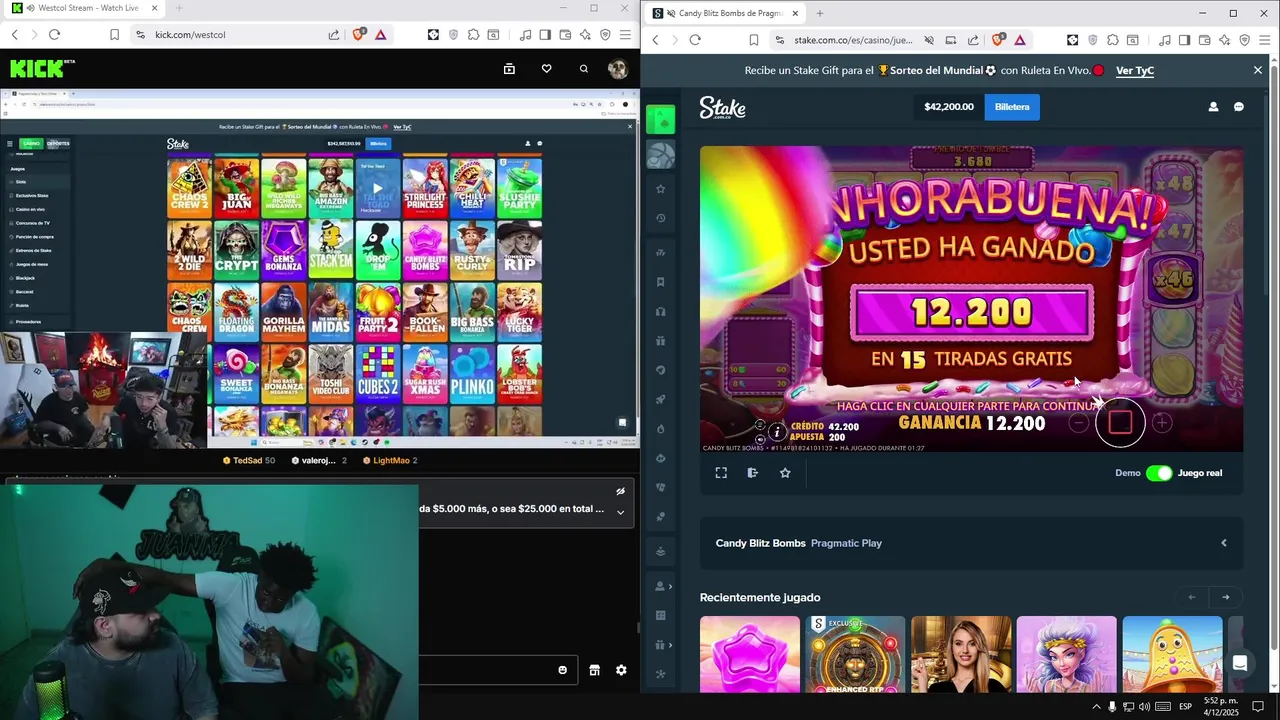Increase bet with plus button in game

[1161, 423]
